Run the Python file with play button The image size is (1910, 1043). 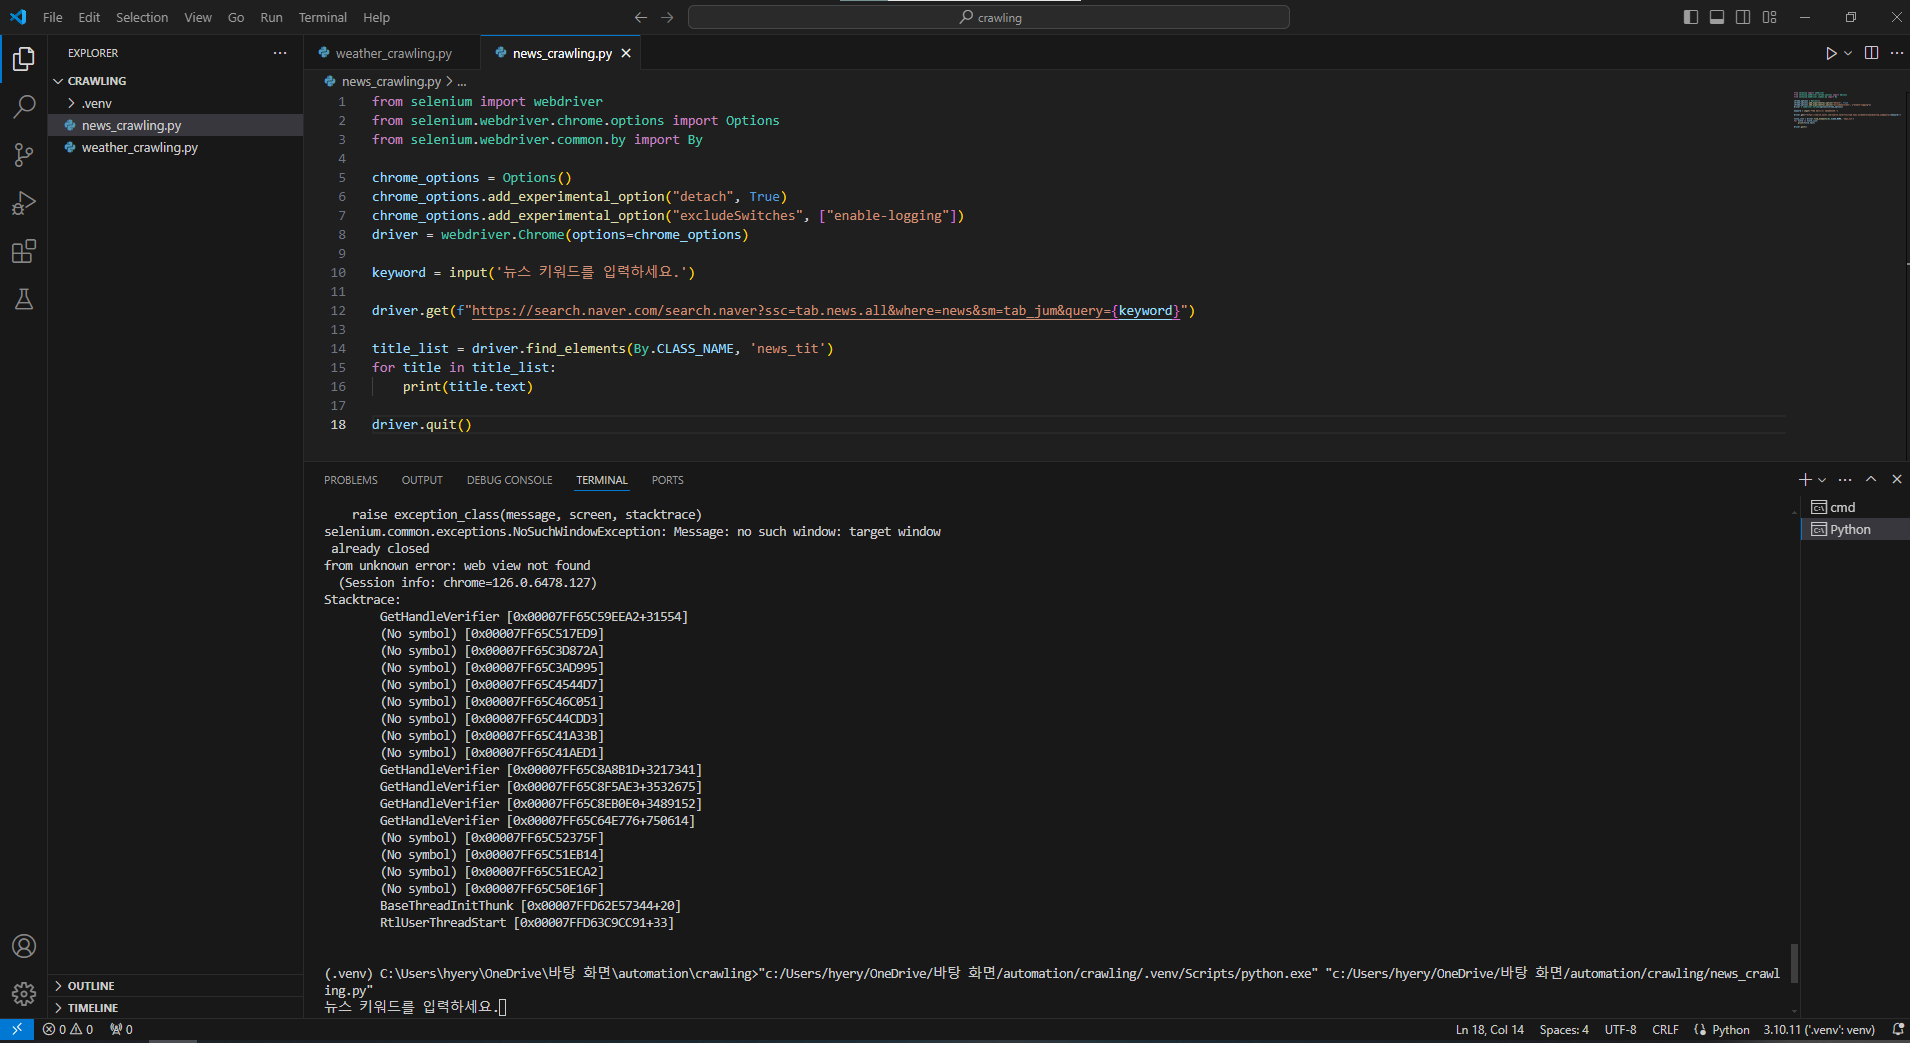pos(1830,53)
